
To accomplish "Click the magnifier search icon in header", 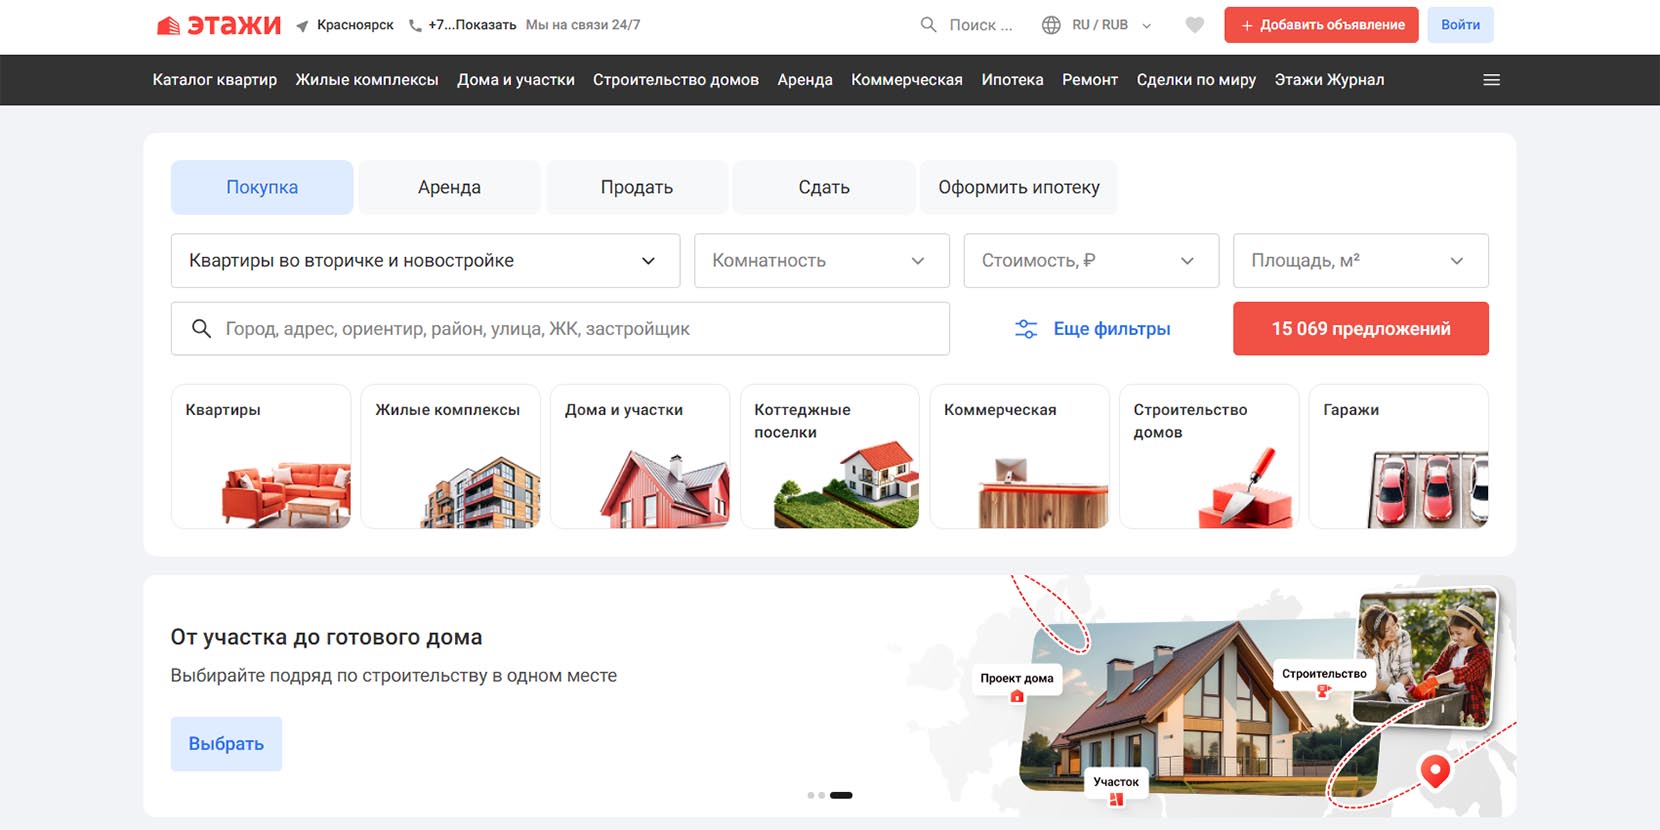I will [x=928, y=25].
